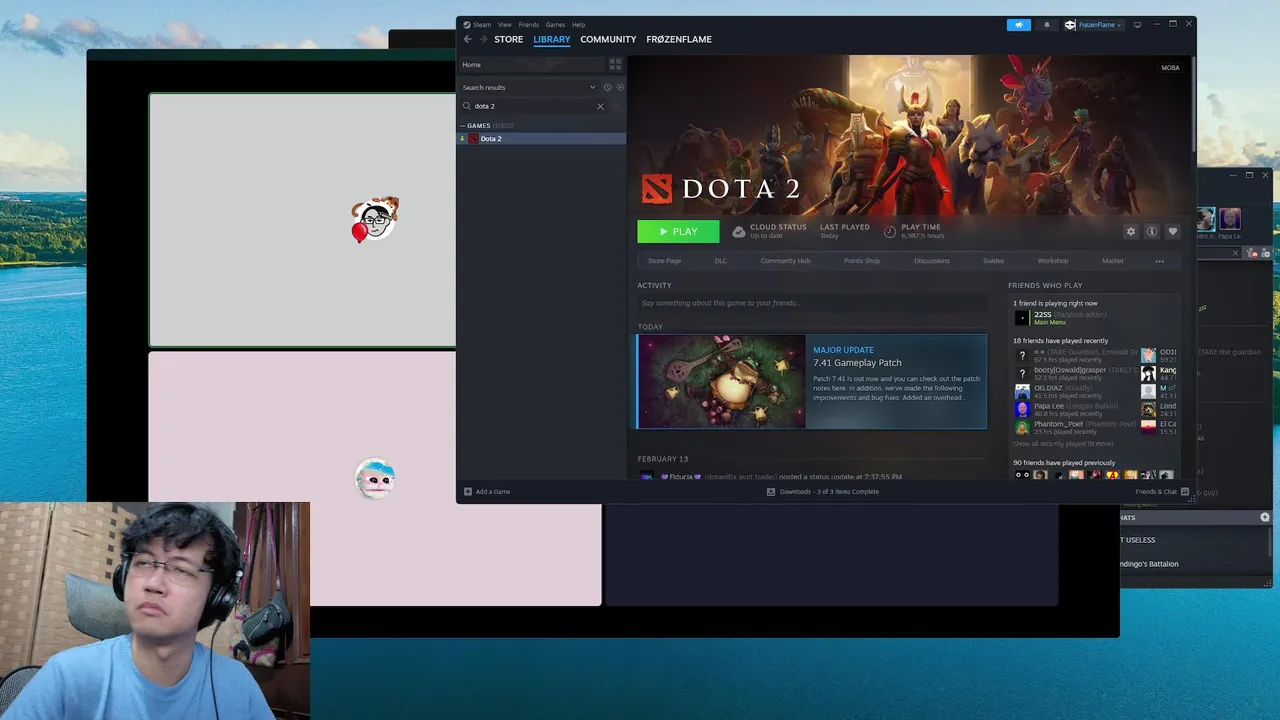Open booty[Oswald]grasper friend entry
This screenshot has width=1280, height=720.
(1076, 373)
